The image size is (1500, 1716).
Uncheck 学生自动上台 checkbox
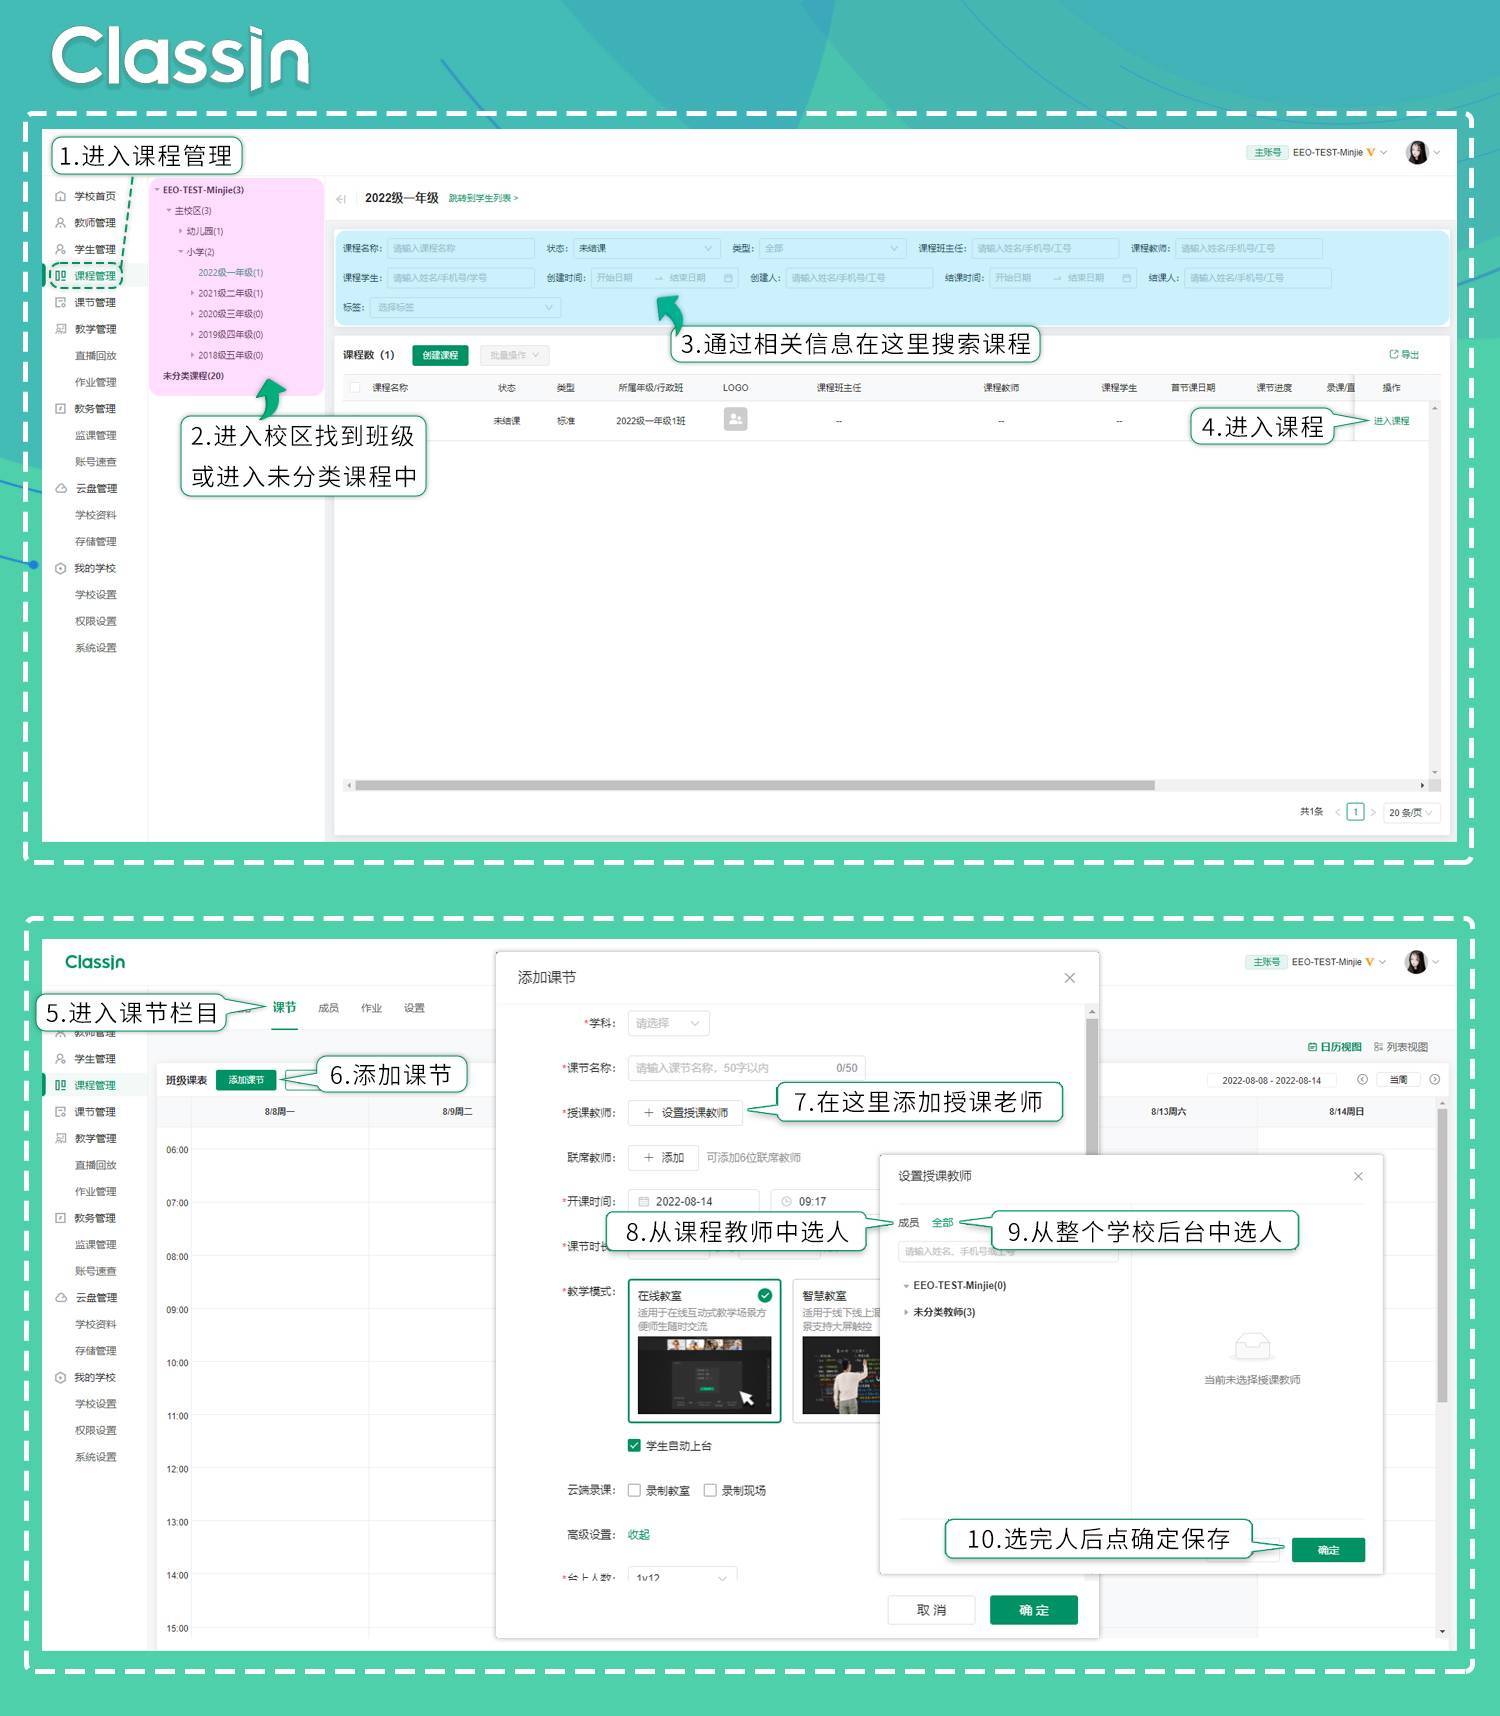pos(634,1445)
